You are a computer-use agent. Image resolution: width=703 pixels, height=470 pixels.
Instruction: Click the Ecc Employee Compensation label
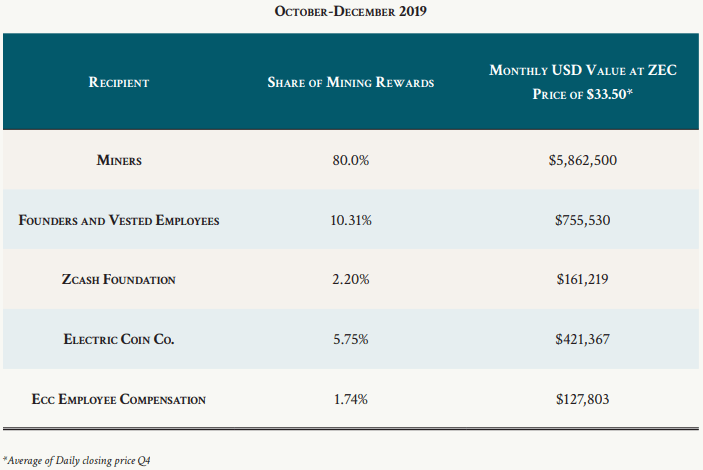click(x=119, y=400)
